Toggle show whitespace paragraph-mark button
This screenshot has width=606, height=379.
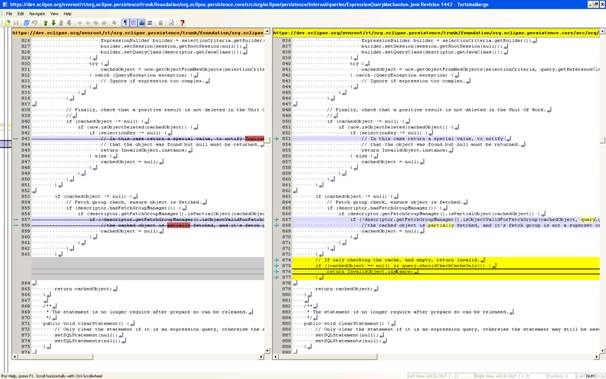[125, 23]
